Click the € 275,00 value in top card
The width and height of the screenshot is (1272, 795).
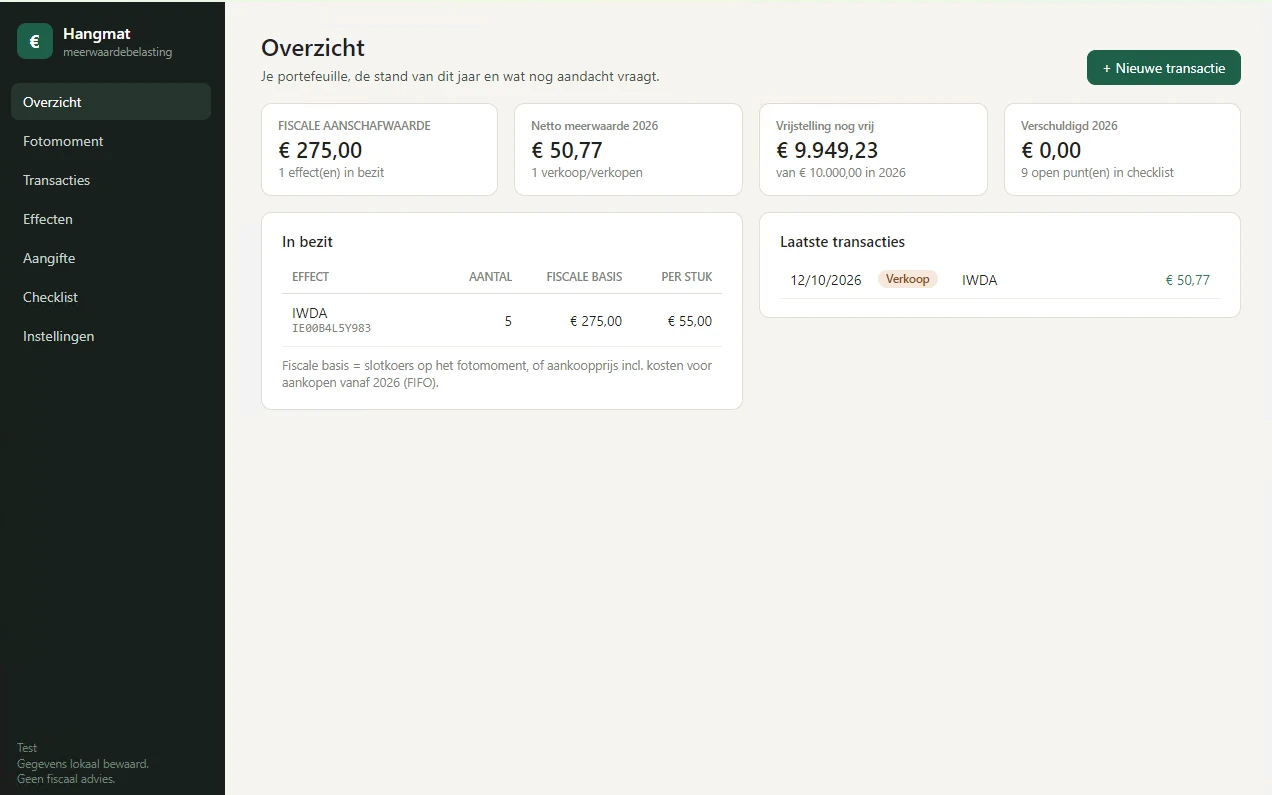[320, 150]
